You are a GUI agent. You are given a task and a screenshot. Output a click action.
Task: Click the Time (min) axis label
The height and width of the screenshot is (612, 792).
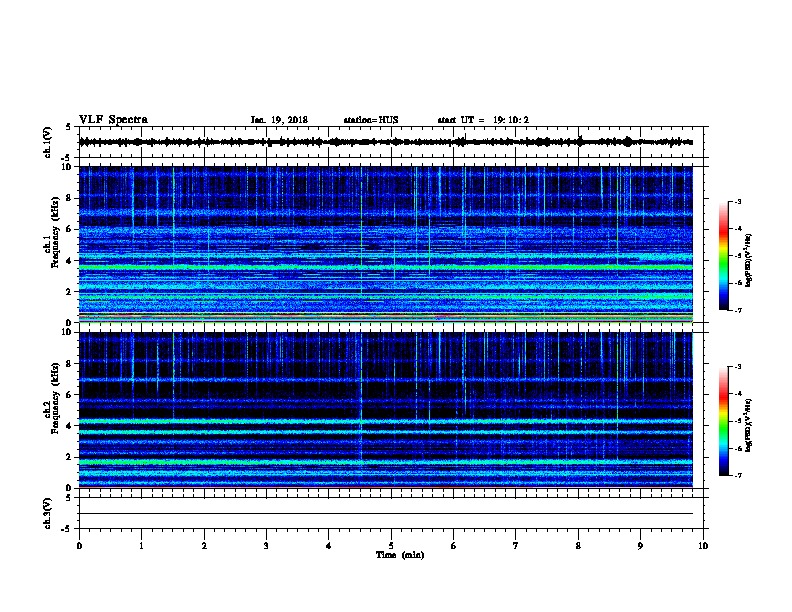tap(400, 555)
